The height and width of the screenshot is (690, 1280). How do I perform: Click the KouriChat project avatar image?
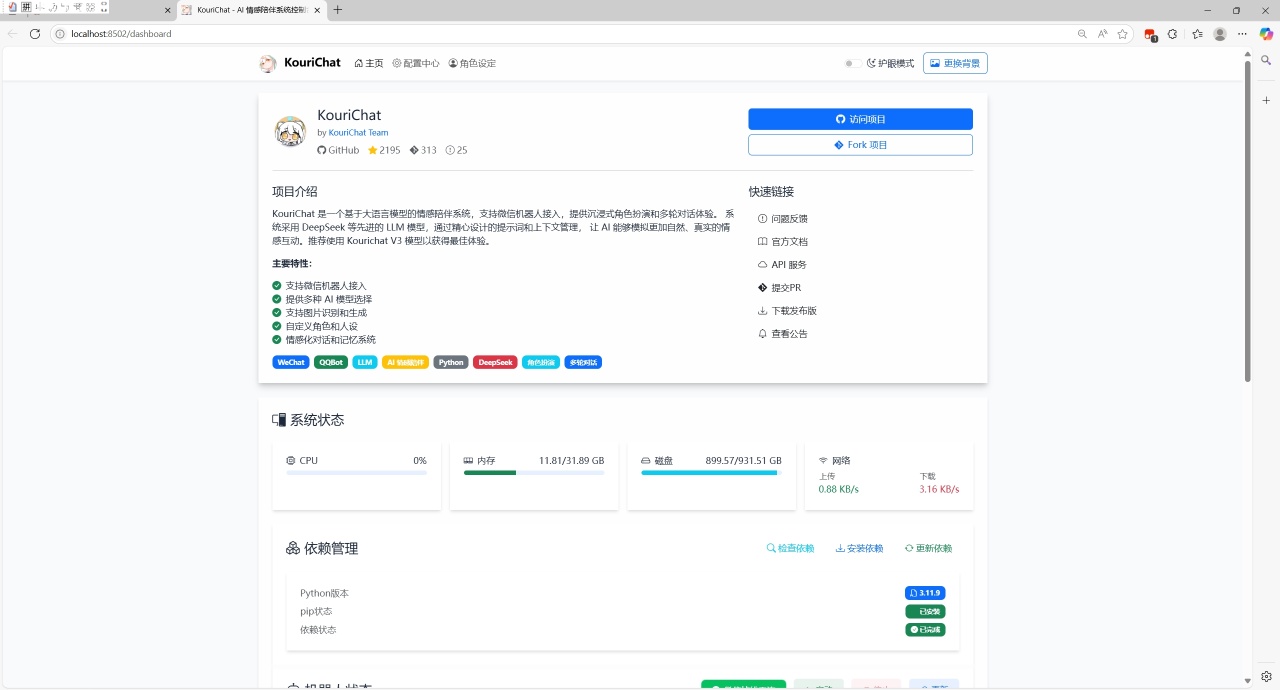point(290,131)
